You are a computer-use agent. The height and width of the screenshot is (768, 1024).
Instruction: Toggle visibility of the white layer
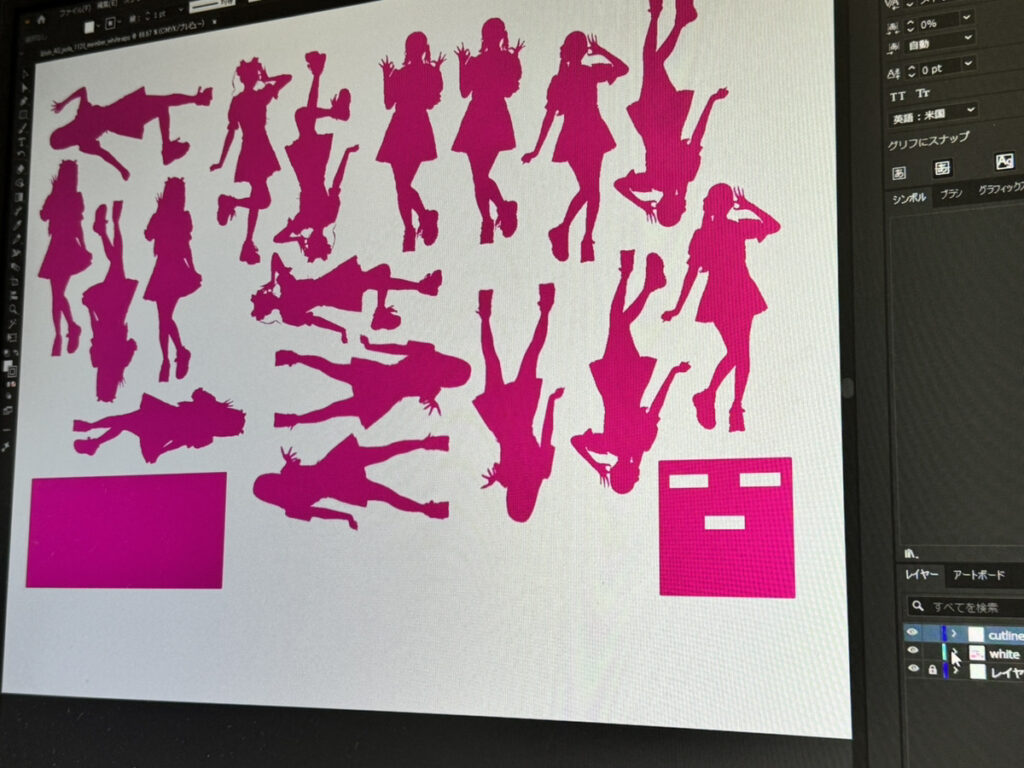click(911, 651)
